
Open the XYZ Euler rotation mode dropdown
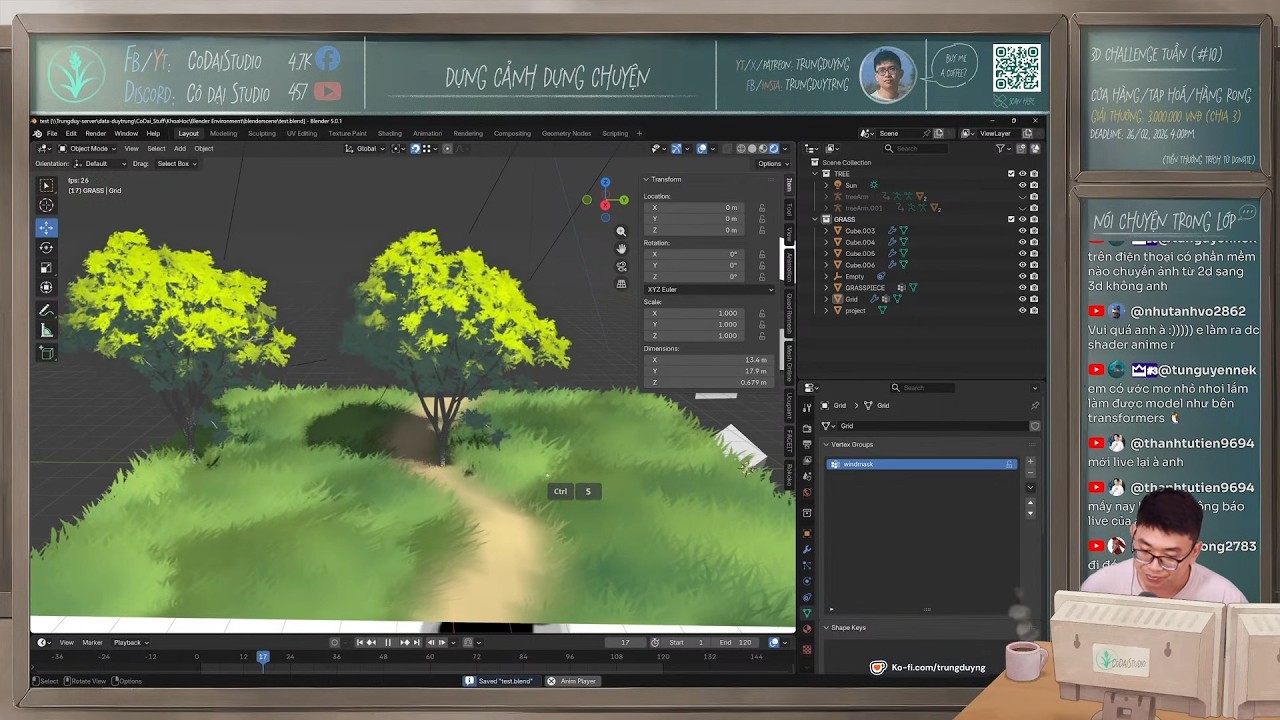(x=708, y=289)
